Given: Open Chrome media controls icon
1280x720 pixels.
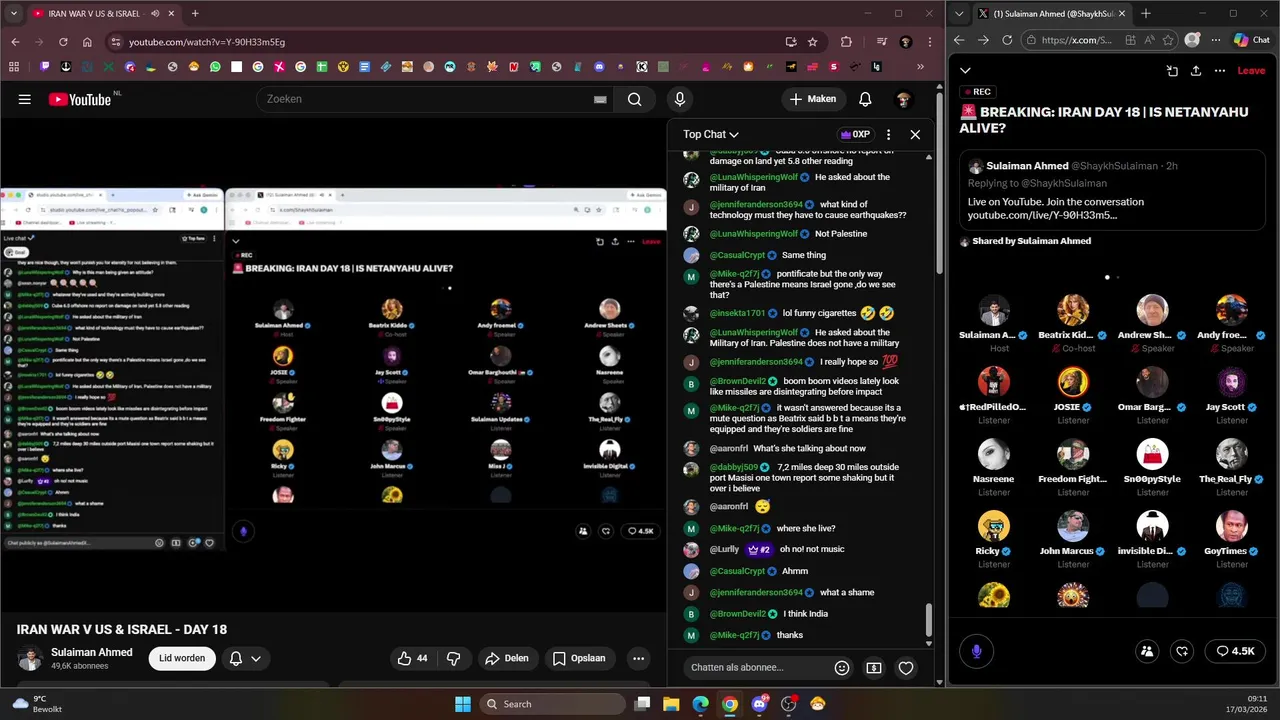Looking at the screenshot, I should 881,42.
